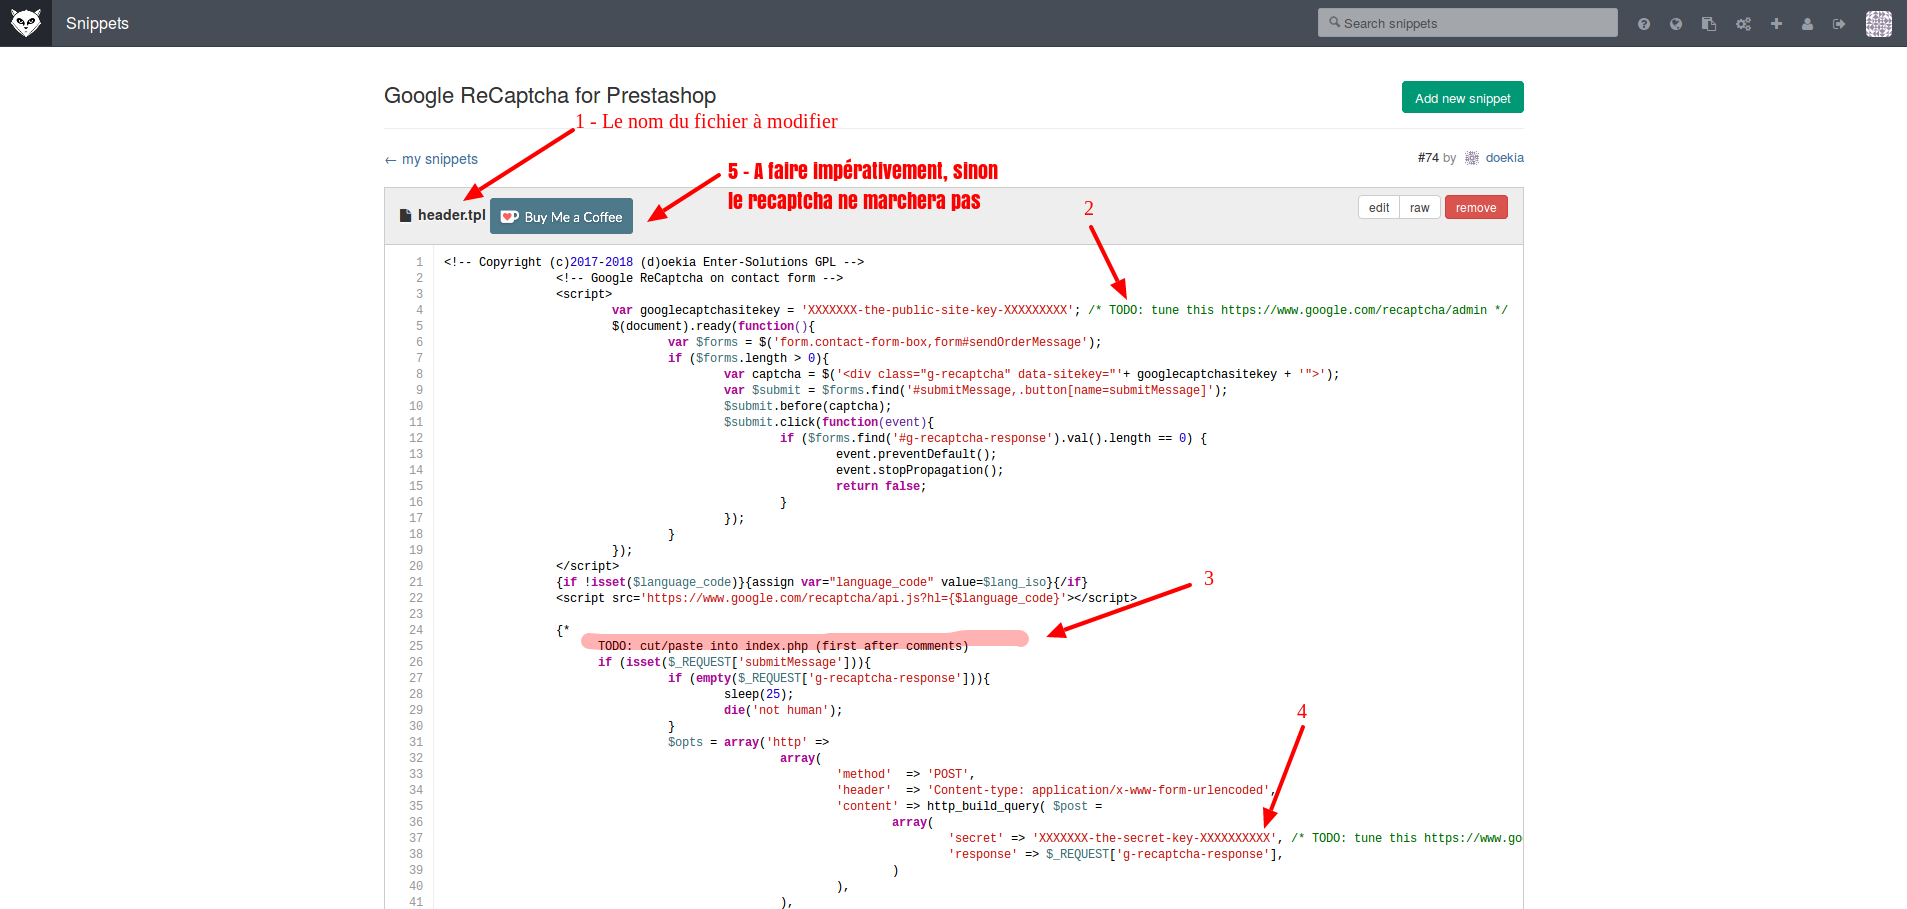View the raw snippet
Image resolution: width=1907 pixels, height=909 pixels.
pyautogui.click(x=1419, y=208)
